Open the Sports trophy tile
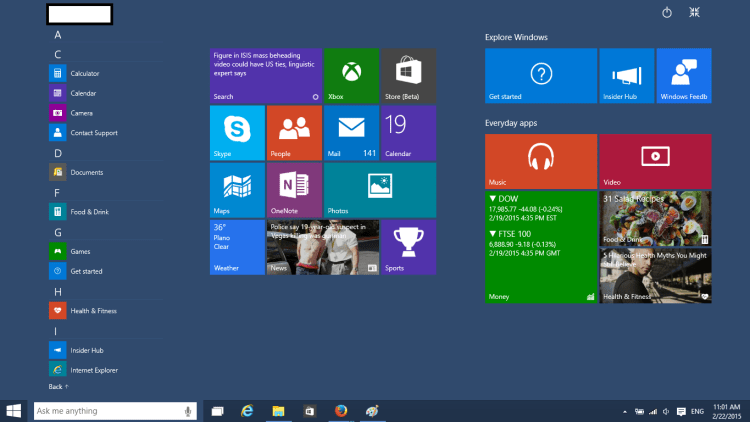The width and height of the screenshot is (750, 422). pyautogui.click(x=408, y=247)
